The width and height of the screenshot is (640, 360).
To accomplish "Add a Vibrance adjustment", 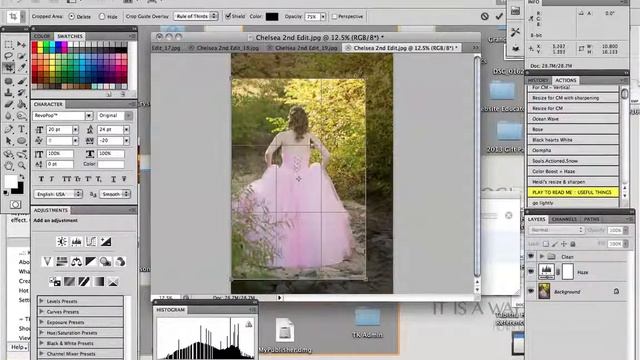I will (47, 262).
